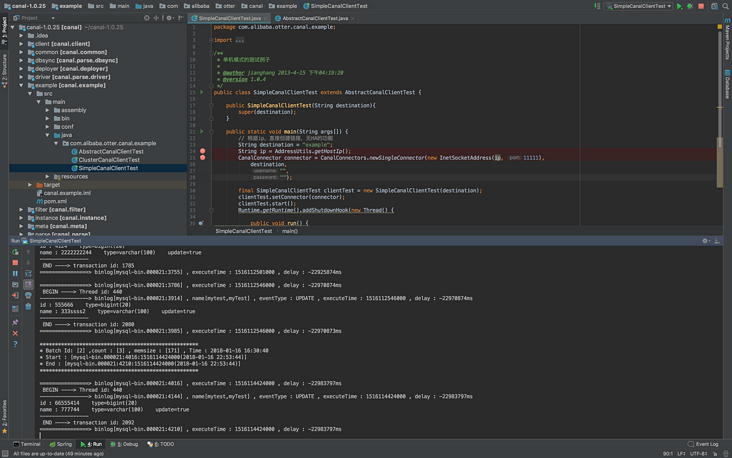Toggle soft-wrap button in Run console
732x458 pixels.
[27, 274]
